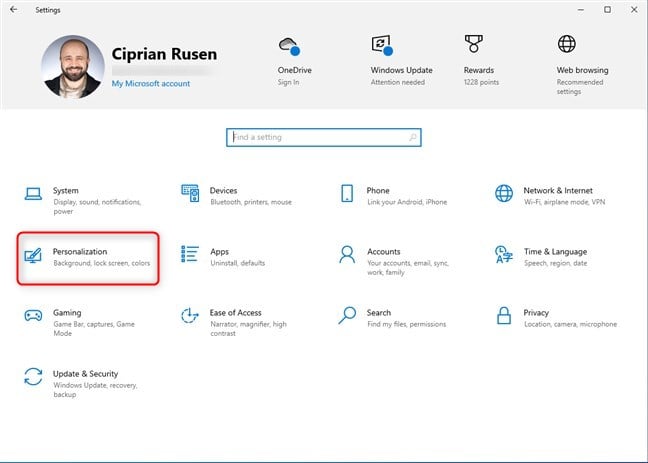Click the magnifier in Find a setting
The image size is (648, 463).
tap(412, 137)
